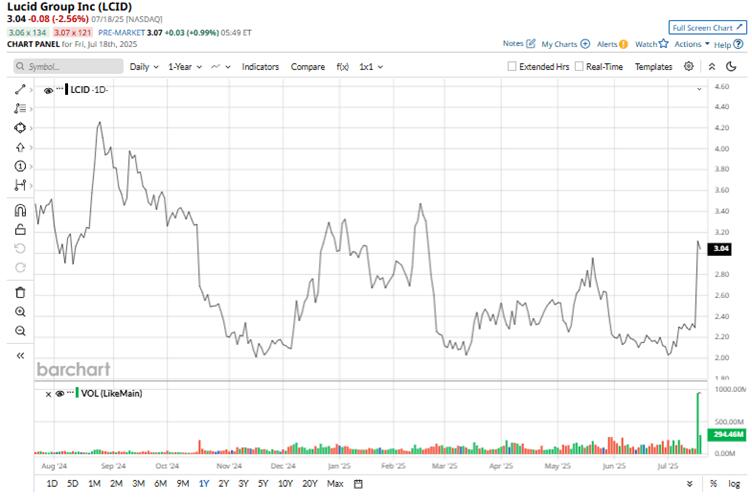
Task: Select the 1M time range
Action: pos(94,484)
